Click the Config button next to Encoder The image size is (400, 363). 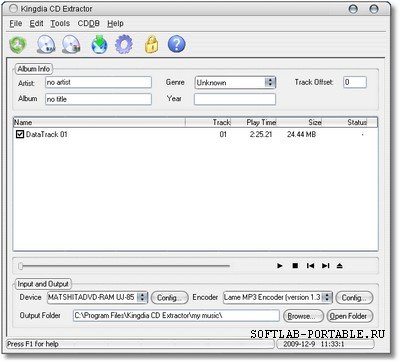point(354,298)
